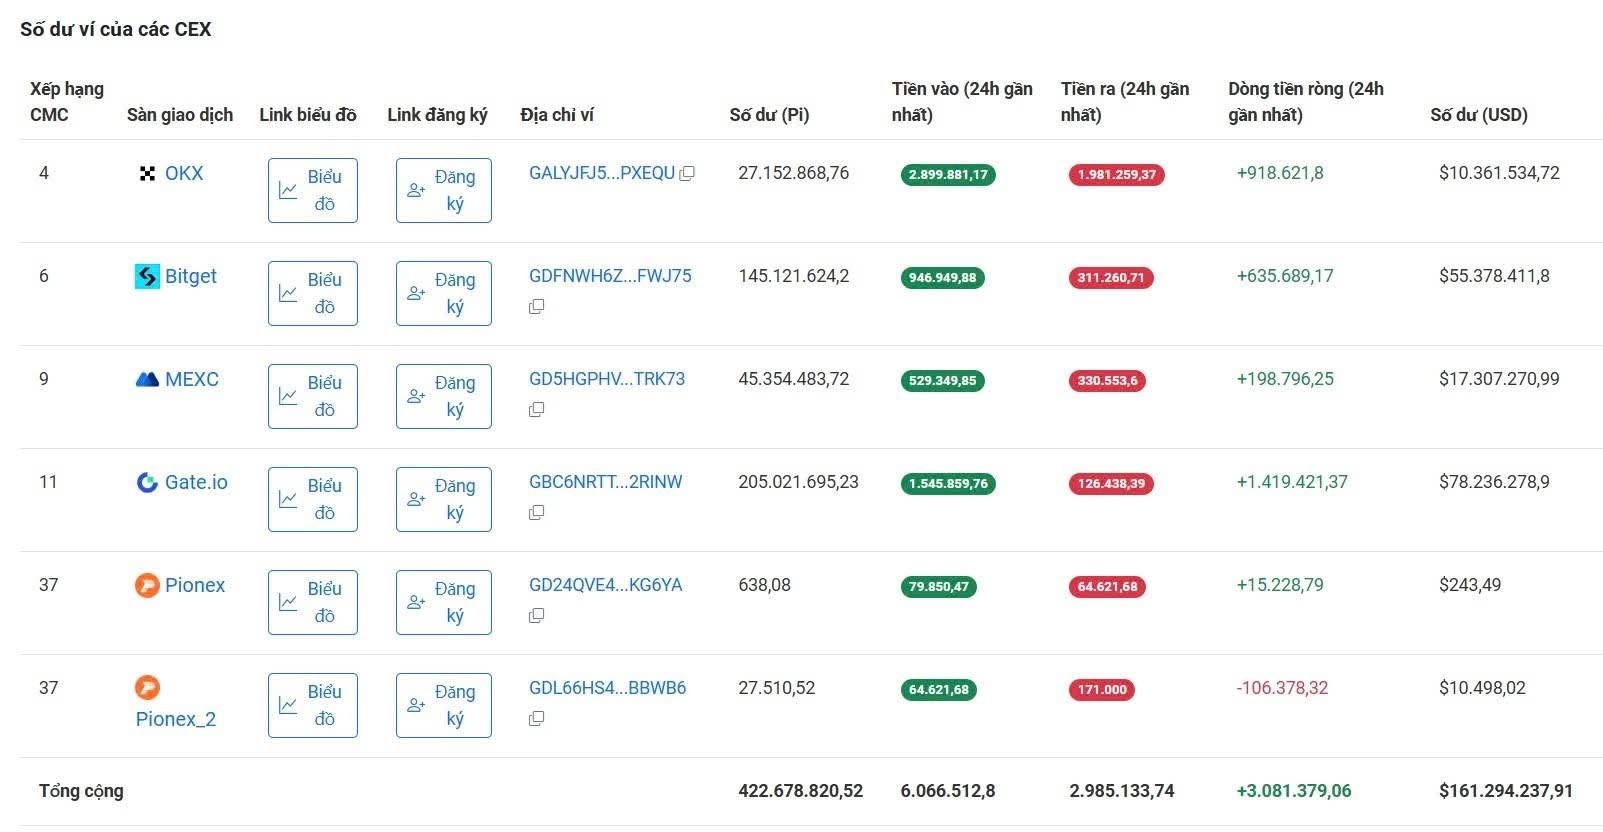Click Đăng ký button for Bitget
Screen dimensions: 1603x832
444,293
